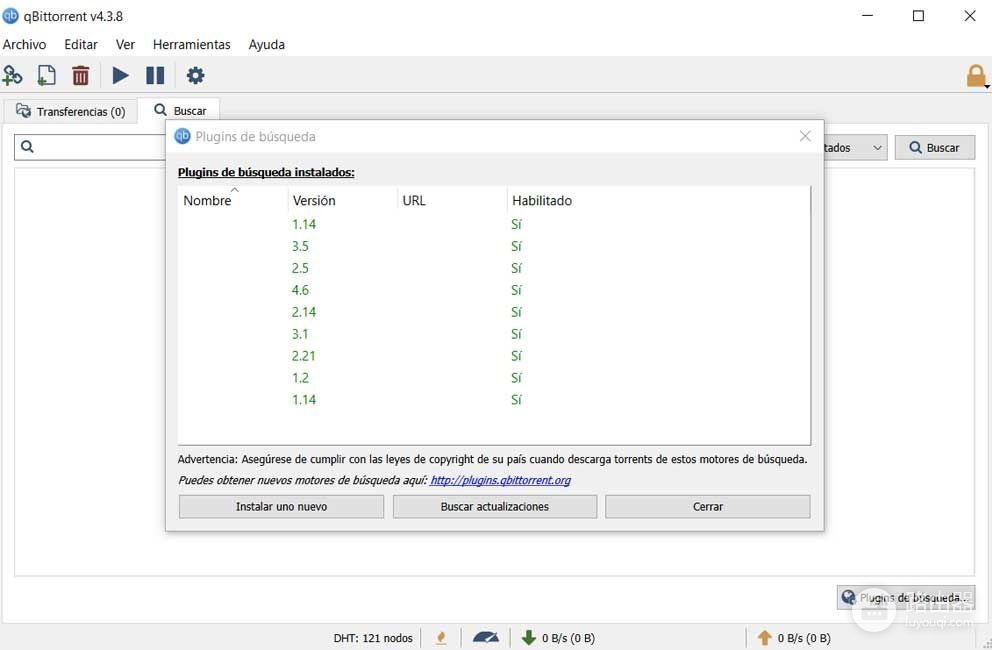
Task: Select the plugin row with version 3.5
Action: tap(493, 246)
